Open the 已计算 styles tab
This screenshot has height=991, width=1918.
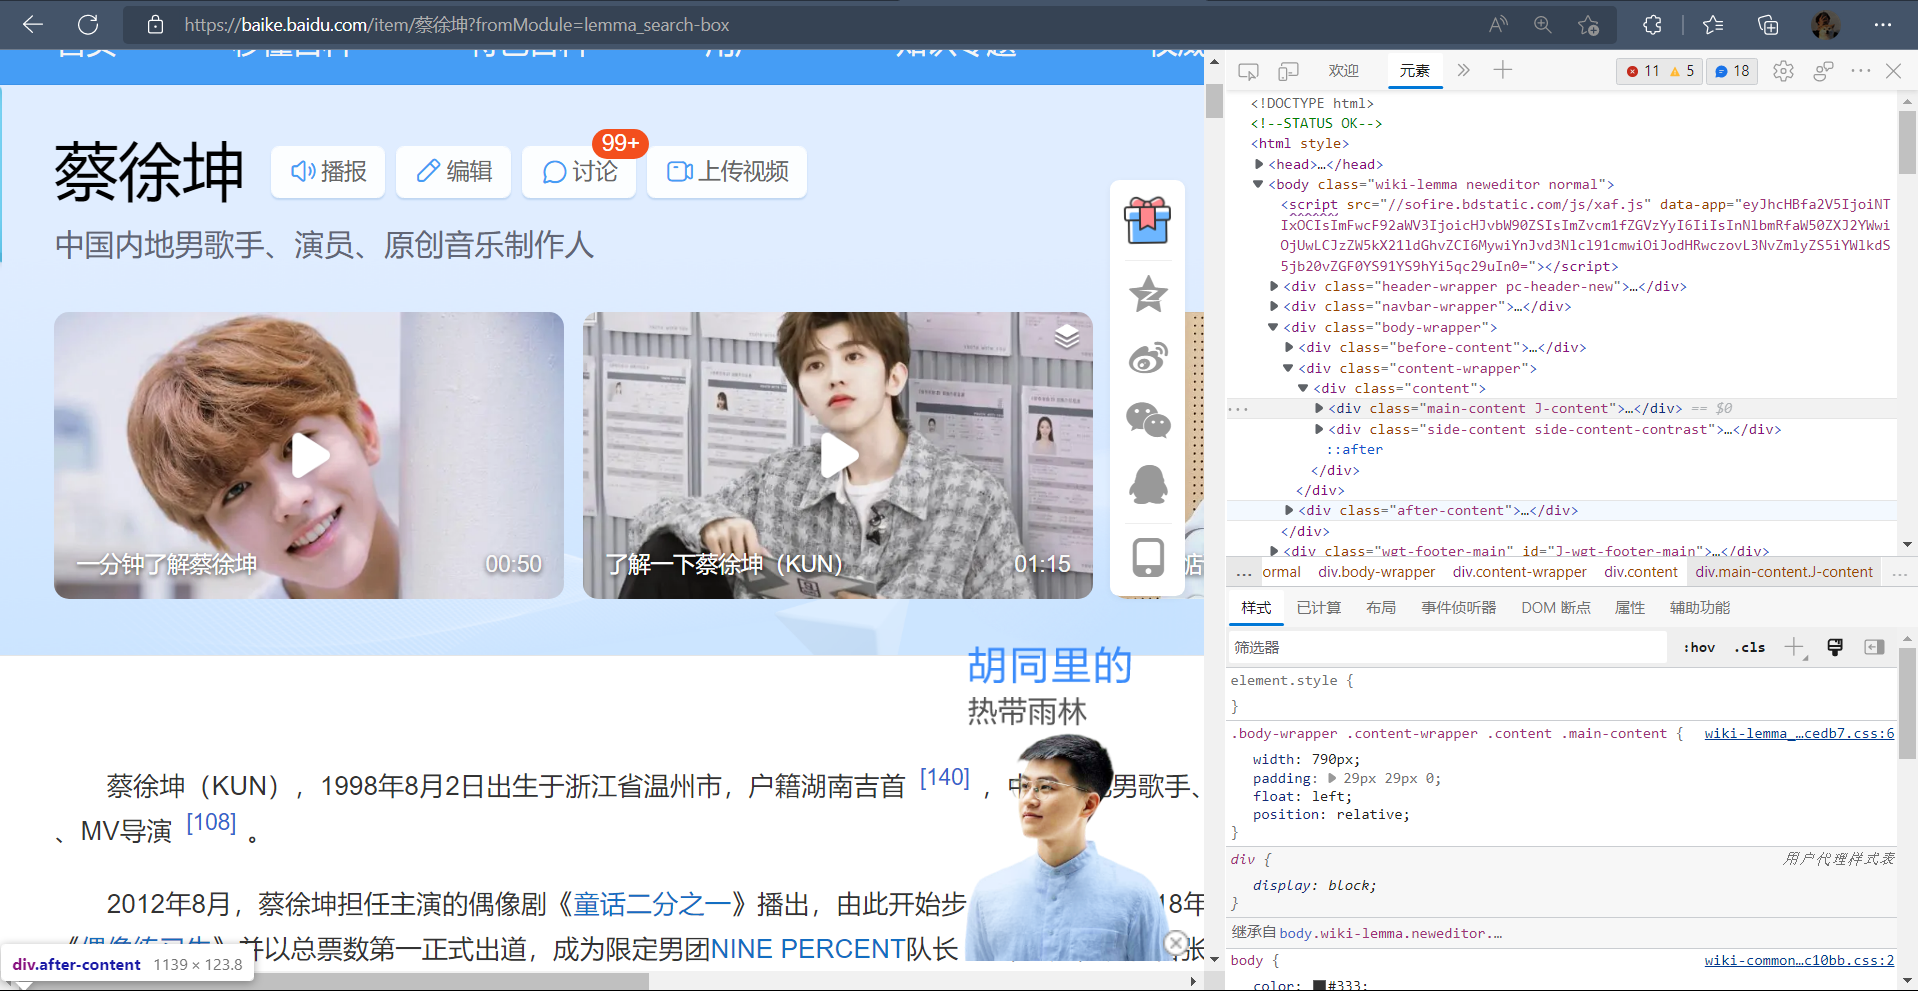[1319, 607]
